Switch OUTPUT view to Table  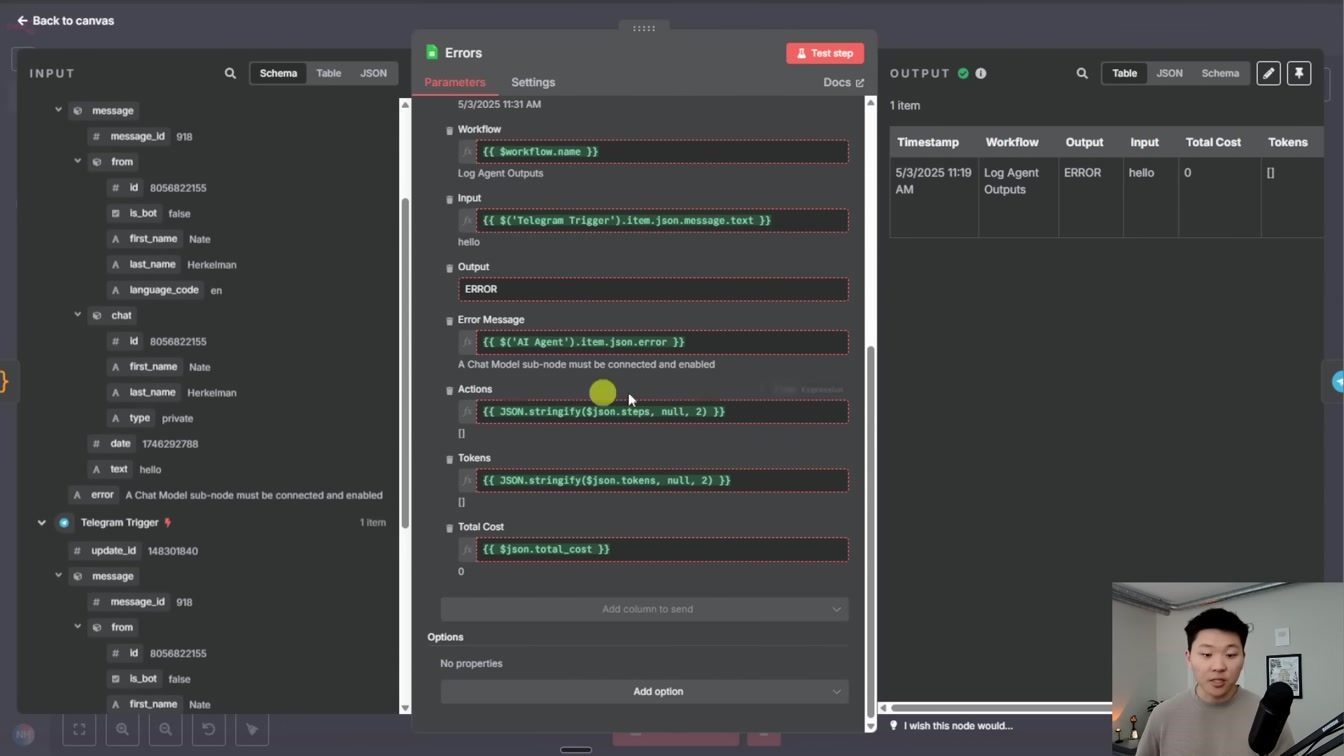[x=1124, y=73]
